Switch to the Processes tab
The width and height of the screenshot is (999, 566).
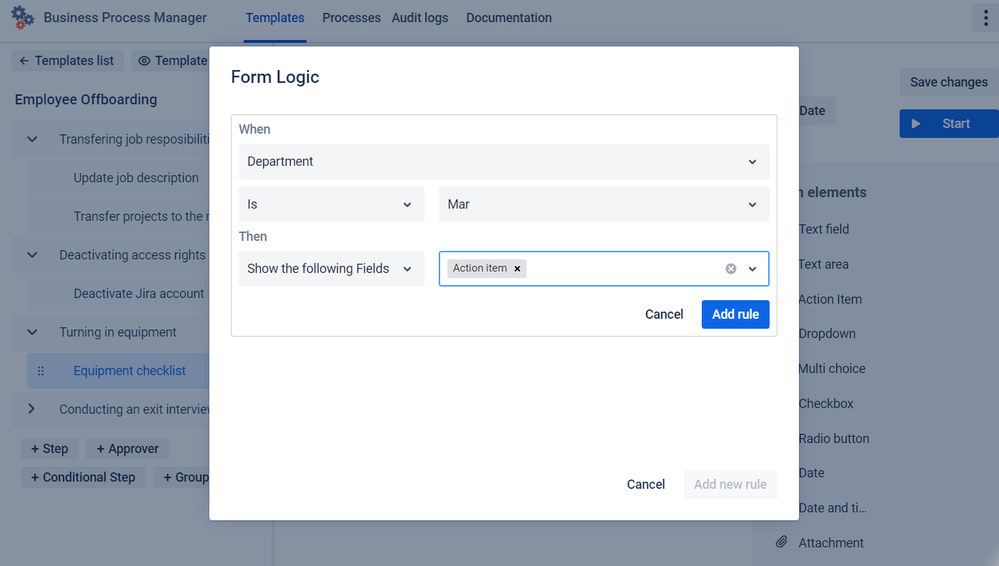[x=351, y=18]
